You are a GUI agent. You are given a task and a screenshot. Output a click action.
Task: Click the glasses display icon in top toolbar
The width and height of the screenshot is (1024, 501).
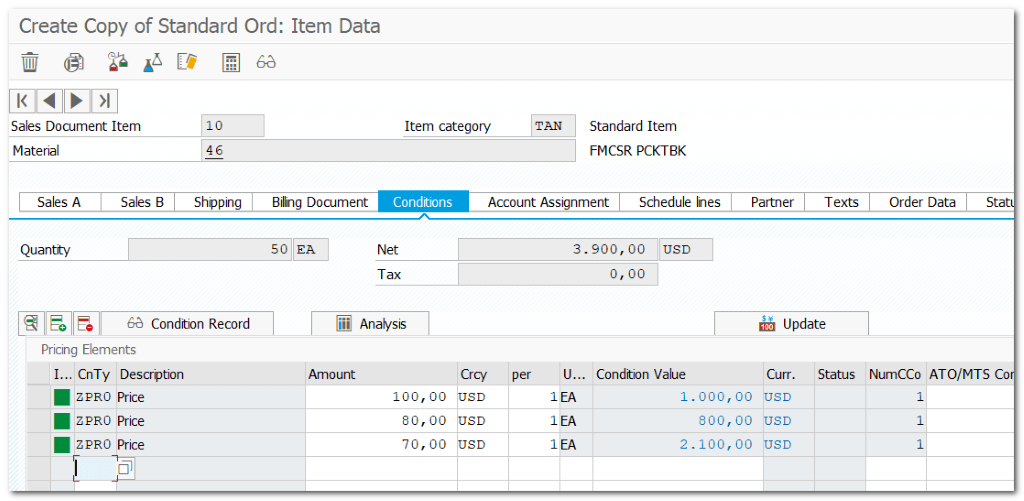click(x=266, y=62)
